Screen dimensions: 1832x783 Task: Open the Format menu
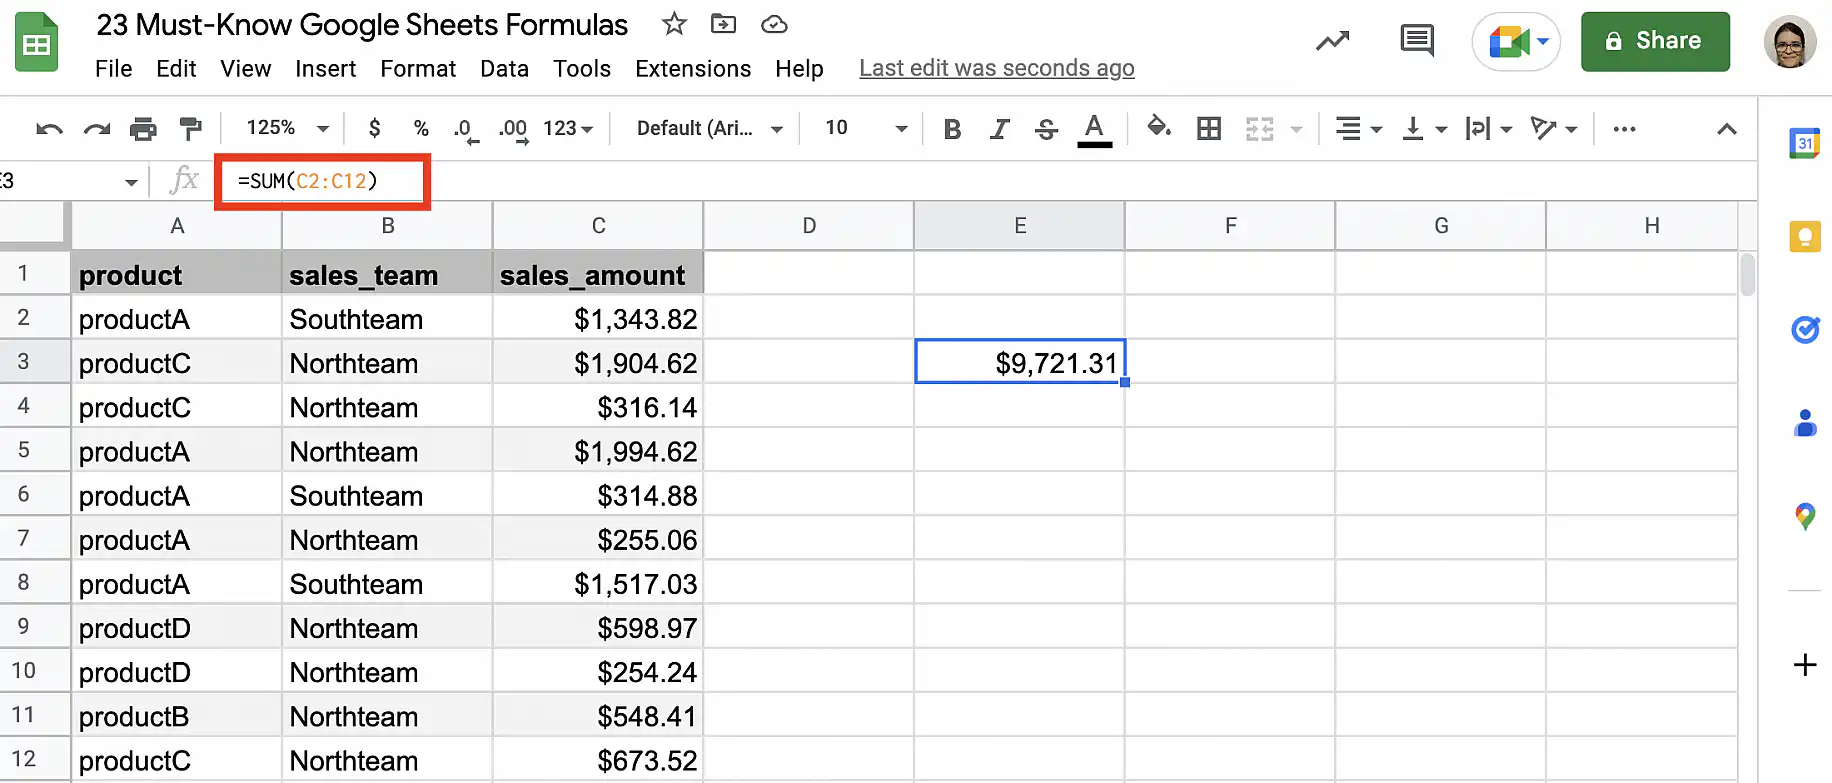point(418,69)
